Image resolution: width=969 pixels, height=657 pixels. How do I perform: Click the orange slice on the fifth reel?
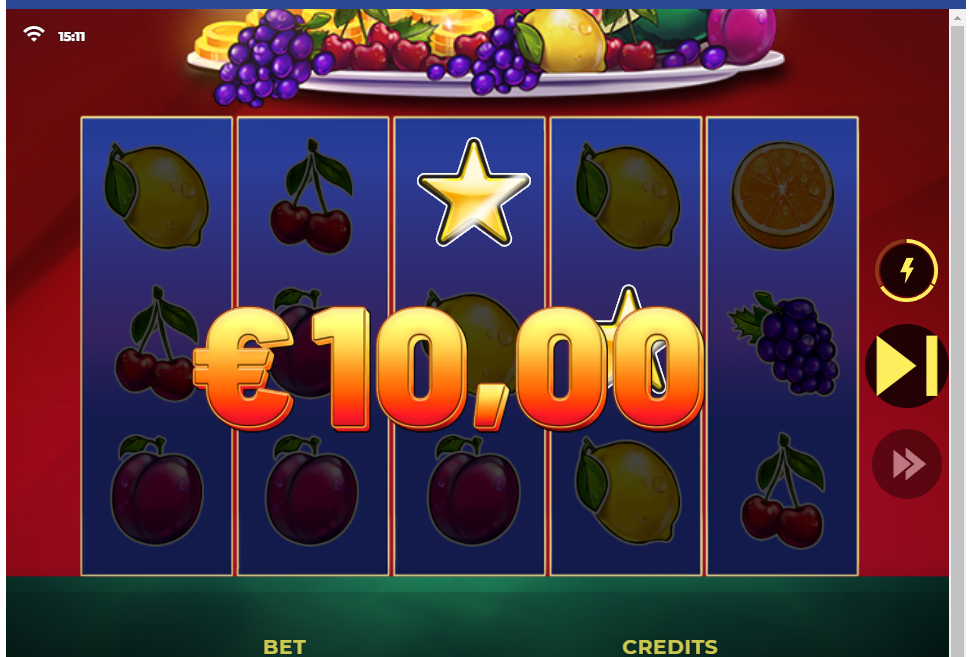(782, 195)
